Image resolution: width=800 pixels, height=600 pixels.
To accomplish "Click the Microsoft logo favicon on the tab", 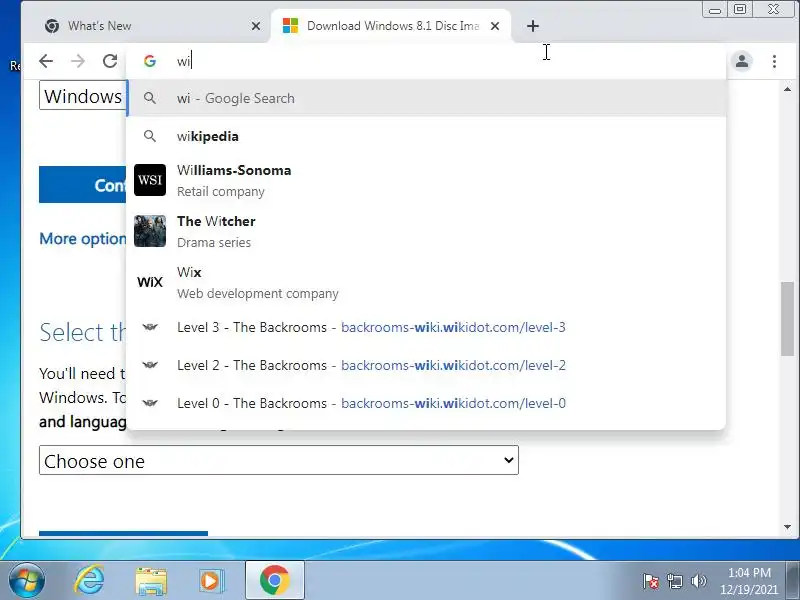I will 290,26.
